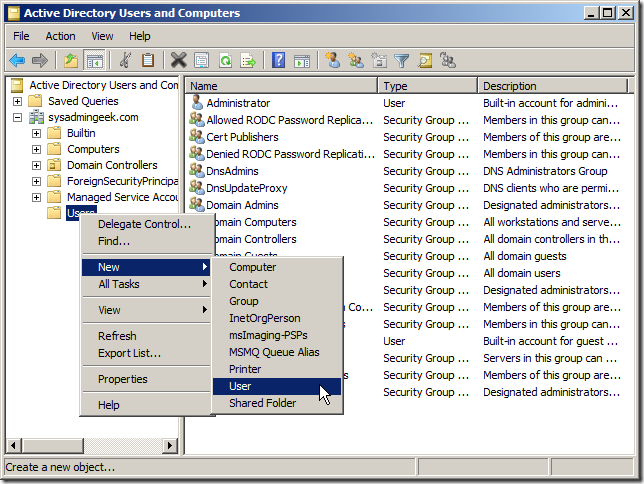Expand the Computers tree node
Viewport: 644px width, 484px height.
(37, 149)
